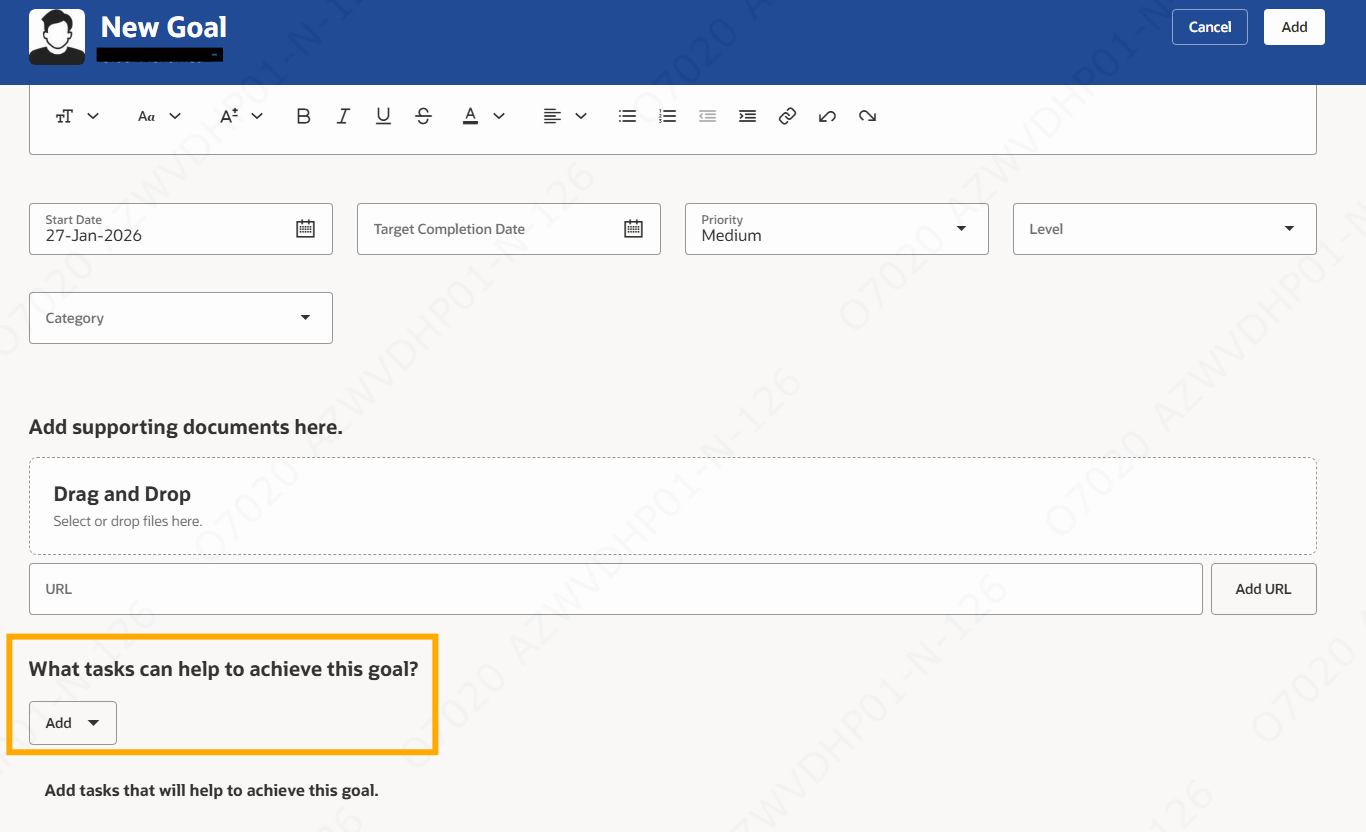
Task: Insert a hyperlink using the link icon
Action: click(x=787, y=116)
